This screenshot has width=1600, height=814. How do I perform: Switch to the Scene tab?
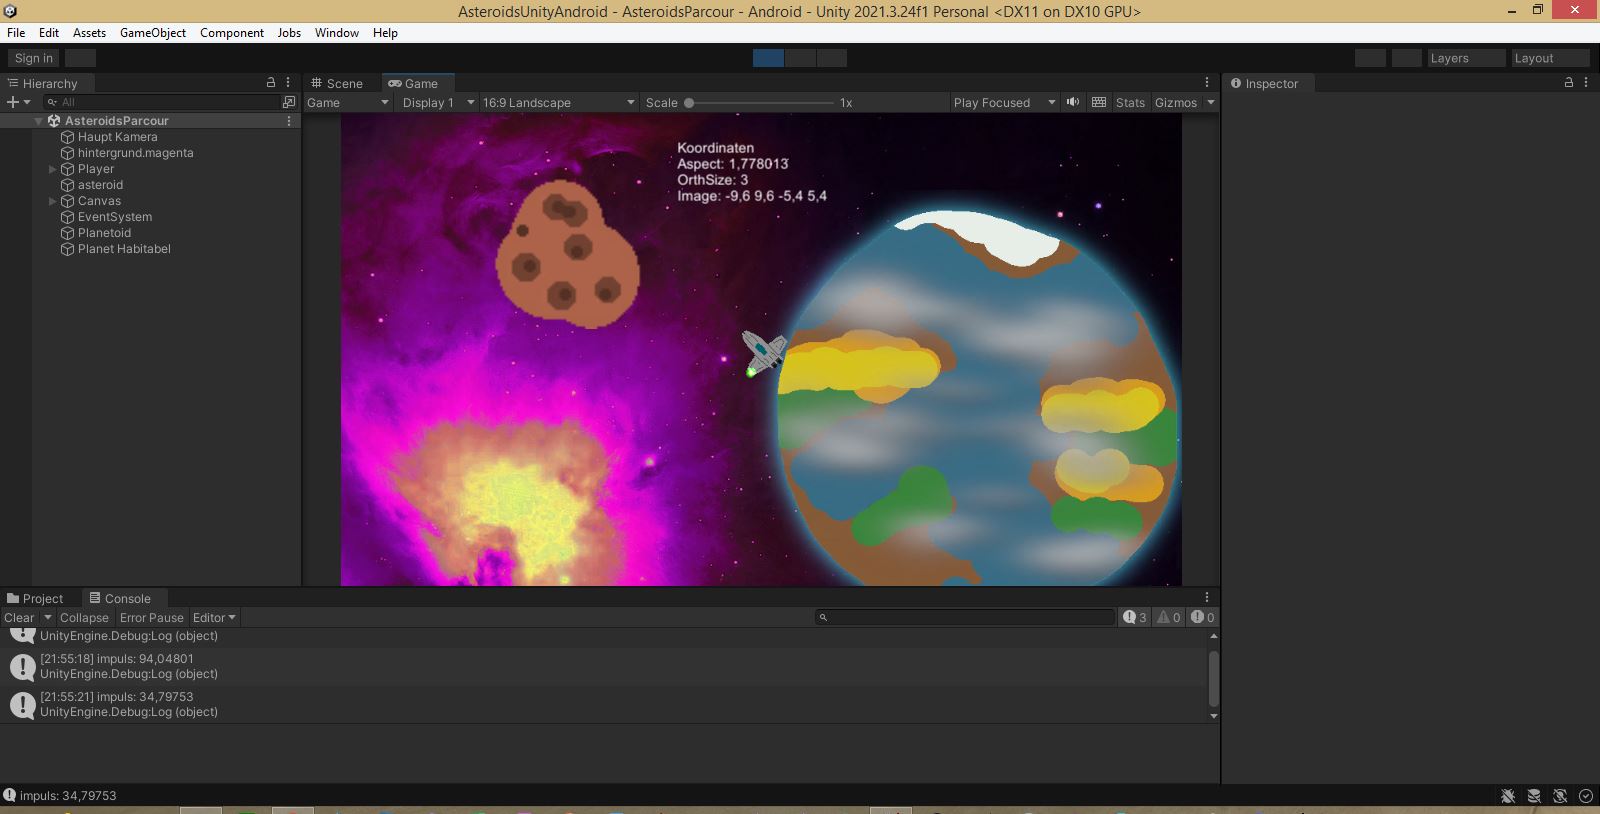pos(337,84)
